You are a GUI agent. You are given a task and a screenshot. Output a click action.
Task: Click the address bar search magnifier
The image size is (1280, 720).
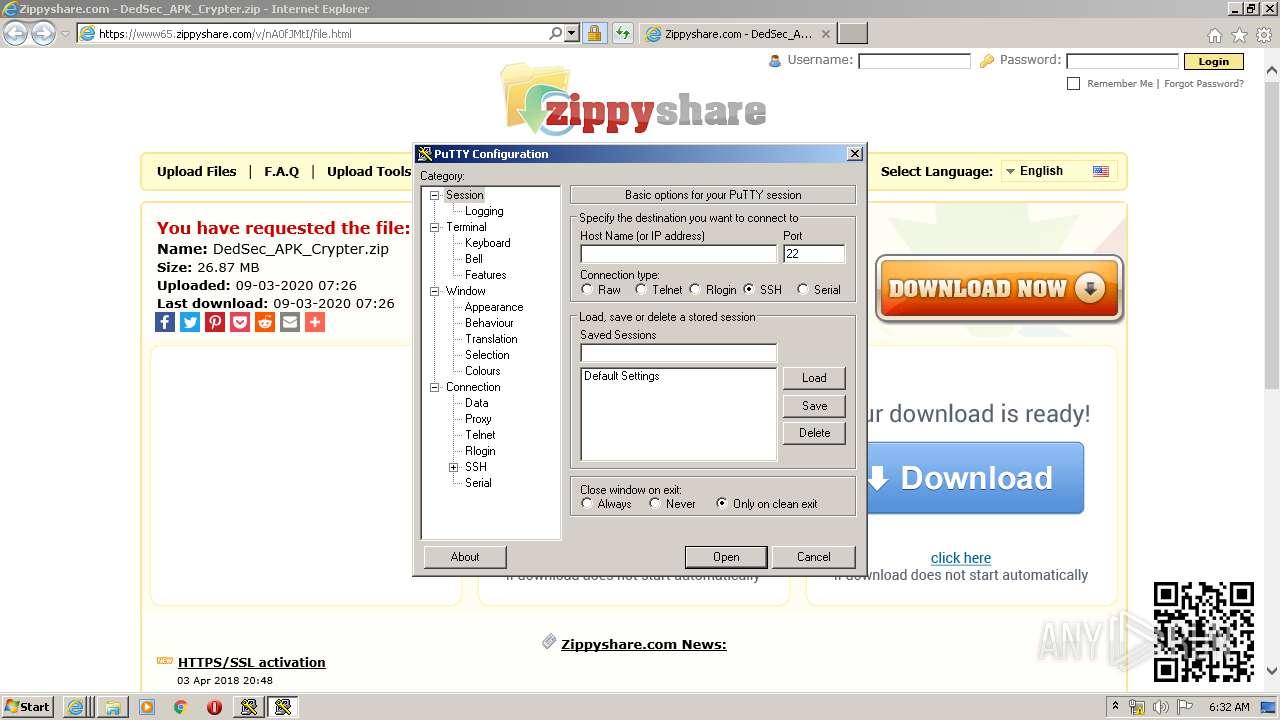click(556, 33)
